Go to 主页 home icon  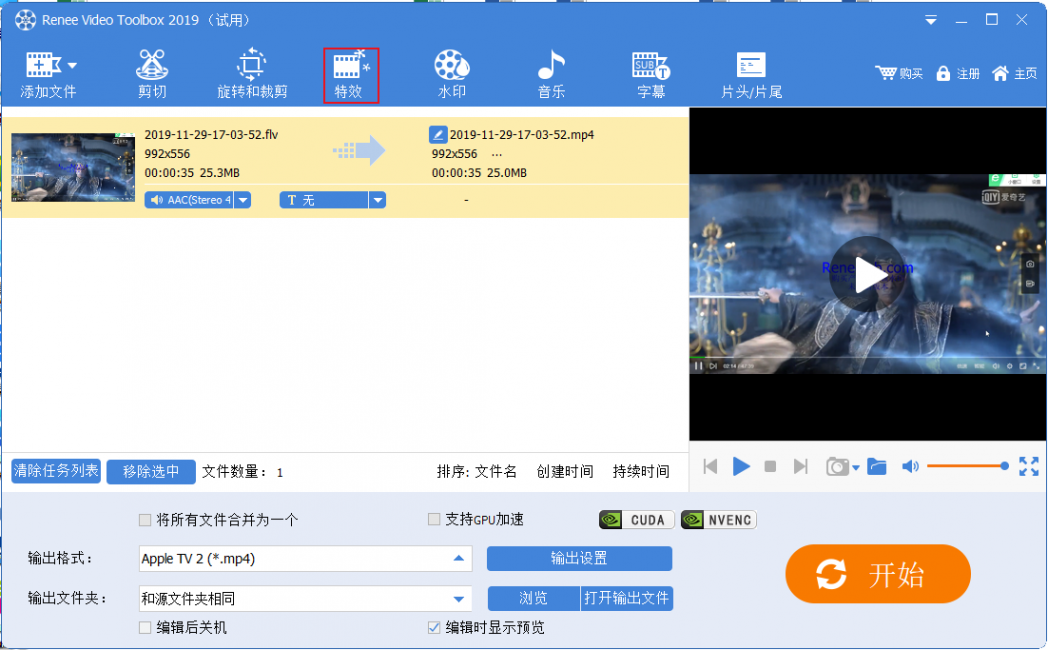tap(1000, 73)
